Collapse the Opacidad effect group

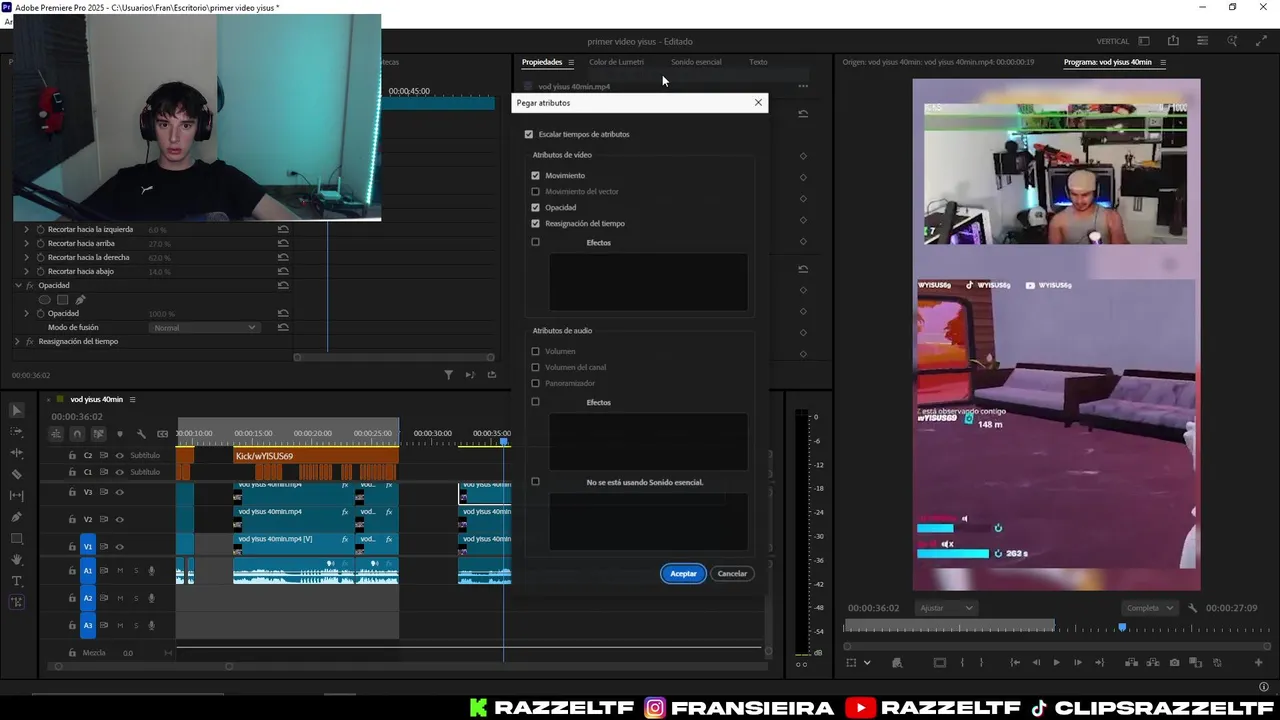(17, 285)
